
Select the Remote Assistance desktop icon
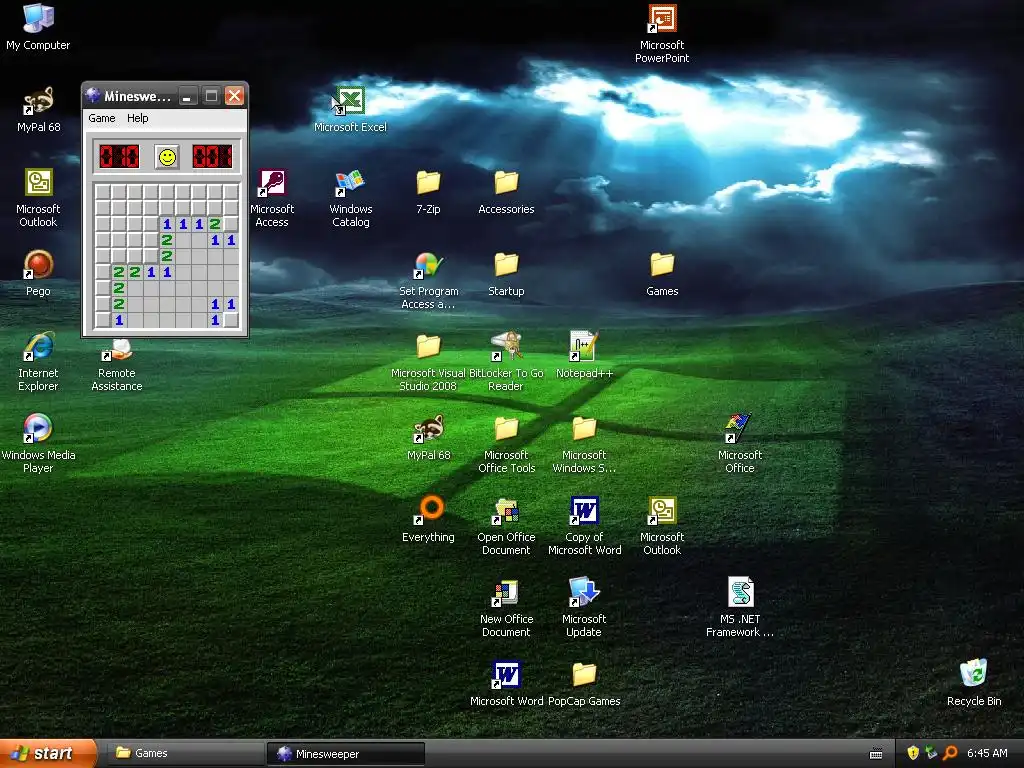(x=117, y=366)
